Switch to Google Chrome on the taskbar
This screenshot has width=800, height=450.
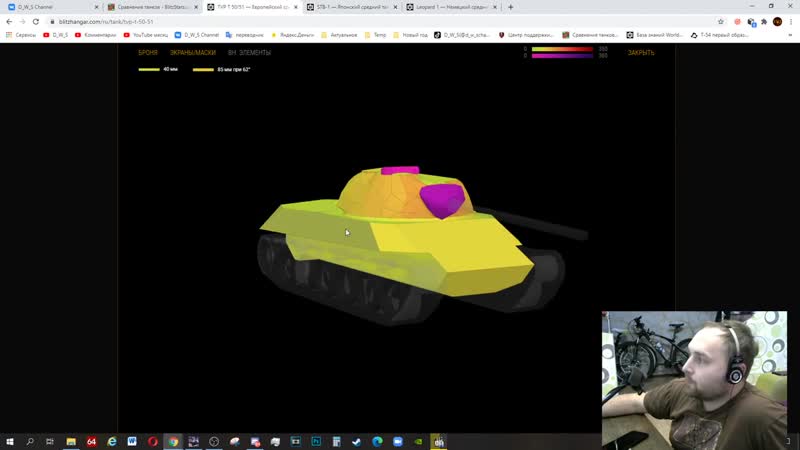pyautogui.click(x=173, y=441)
